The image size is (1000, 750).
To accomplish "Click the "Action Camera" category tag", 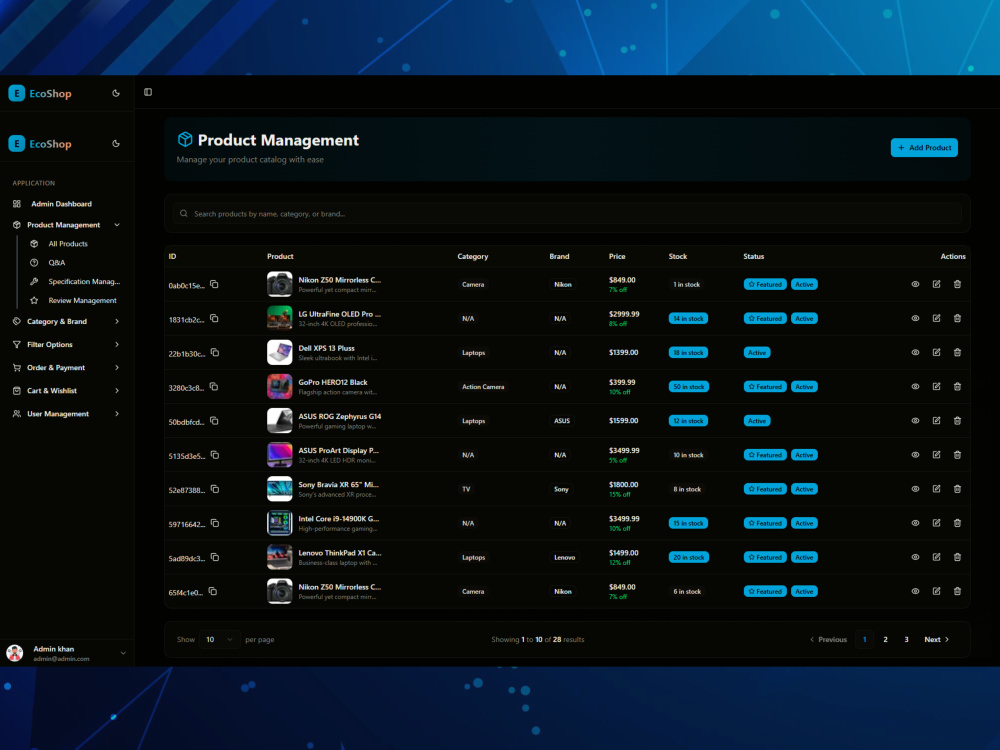I will (483, 386).
